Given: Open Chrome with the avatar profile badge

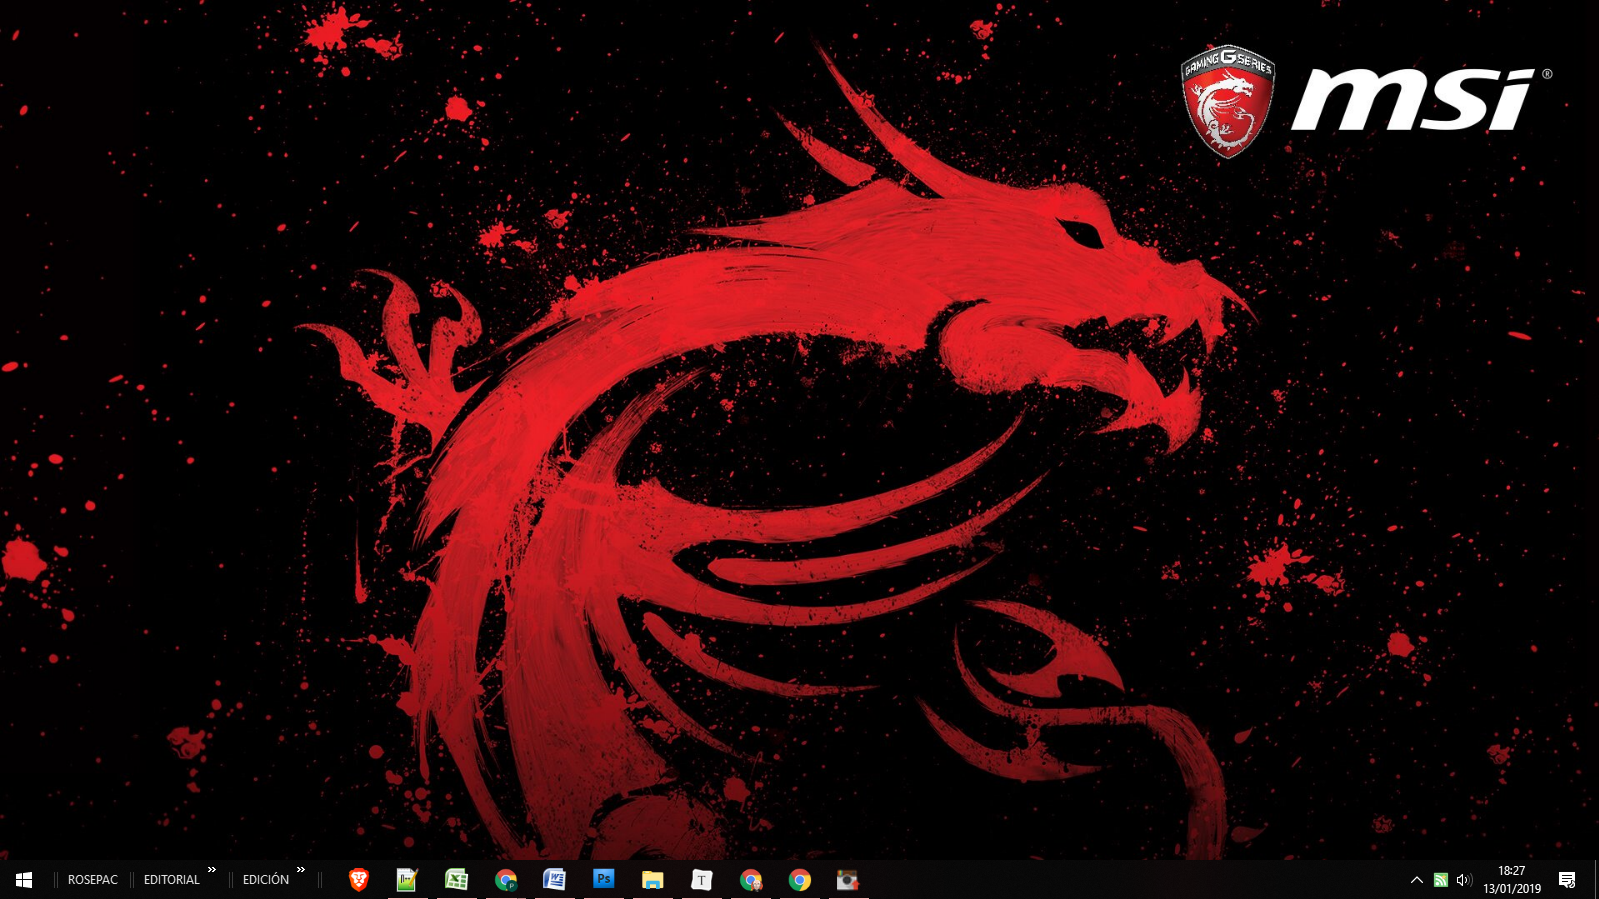Looking at the screenshot, I should [x=750, y=879].
